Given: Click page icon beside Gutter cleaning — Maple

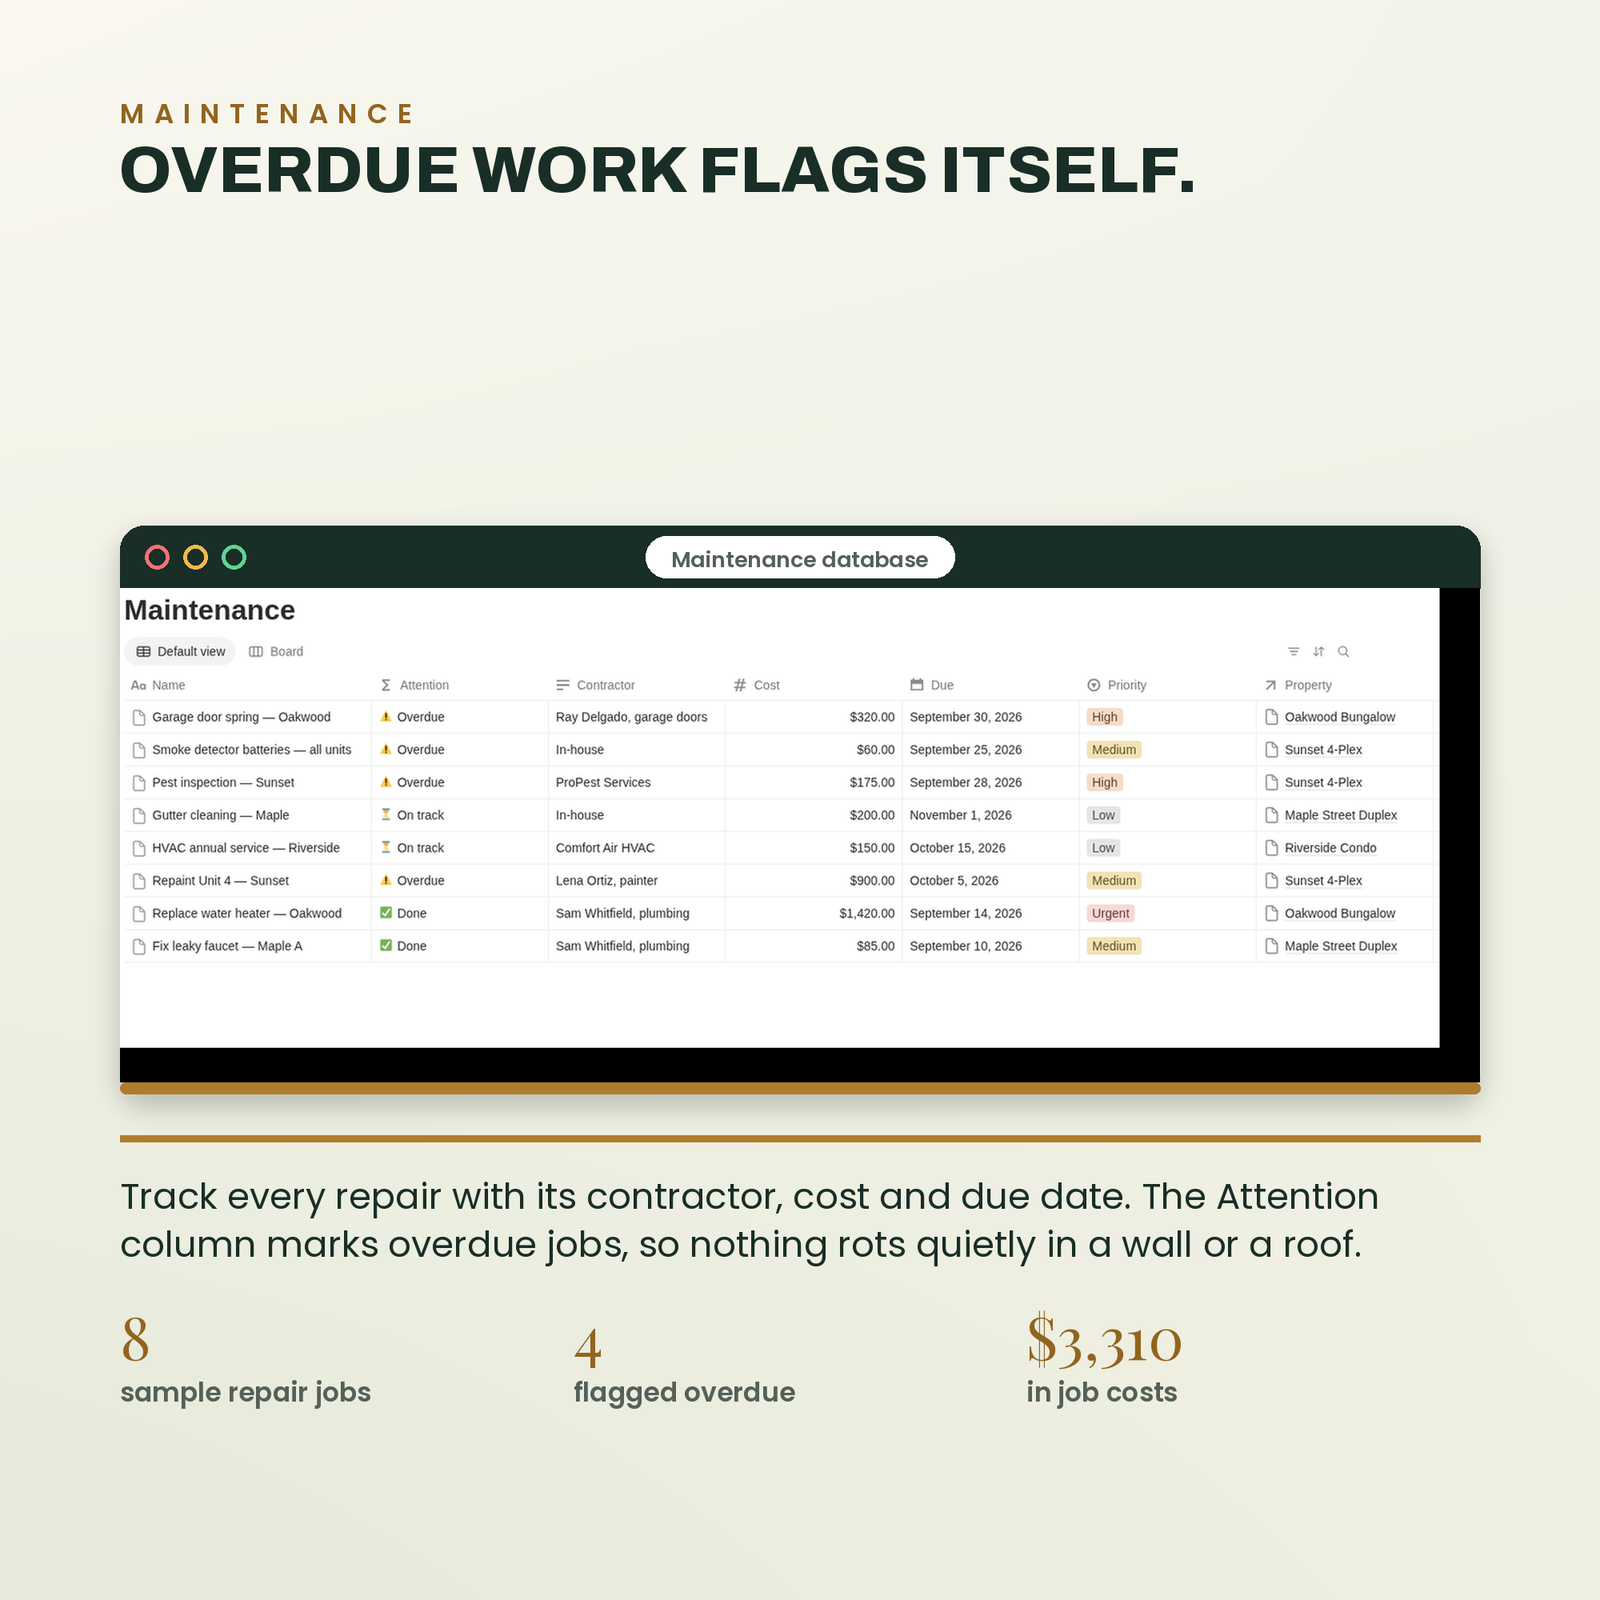Looking at the screenshot, I should tap(139, 816).
